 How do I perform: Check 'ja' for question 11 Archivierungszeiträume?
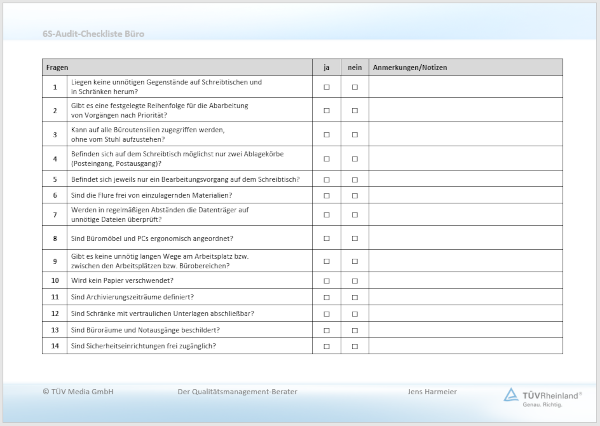pos(326,298)
